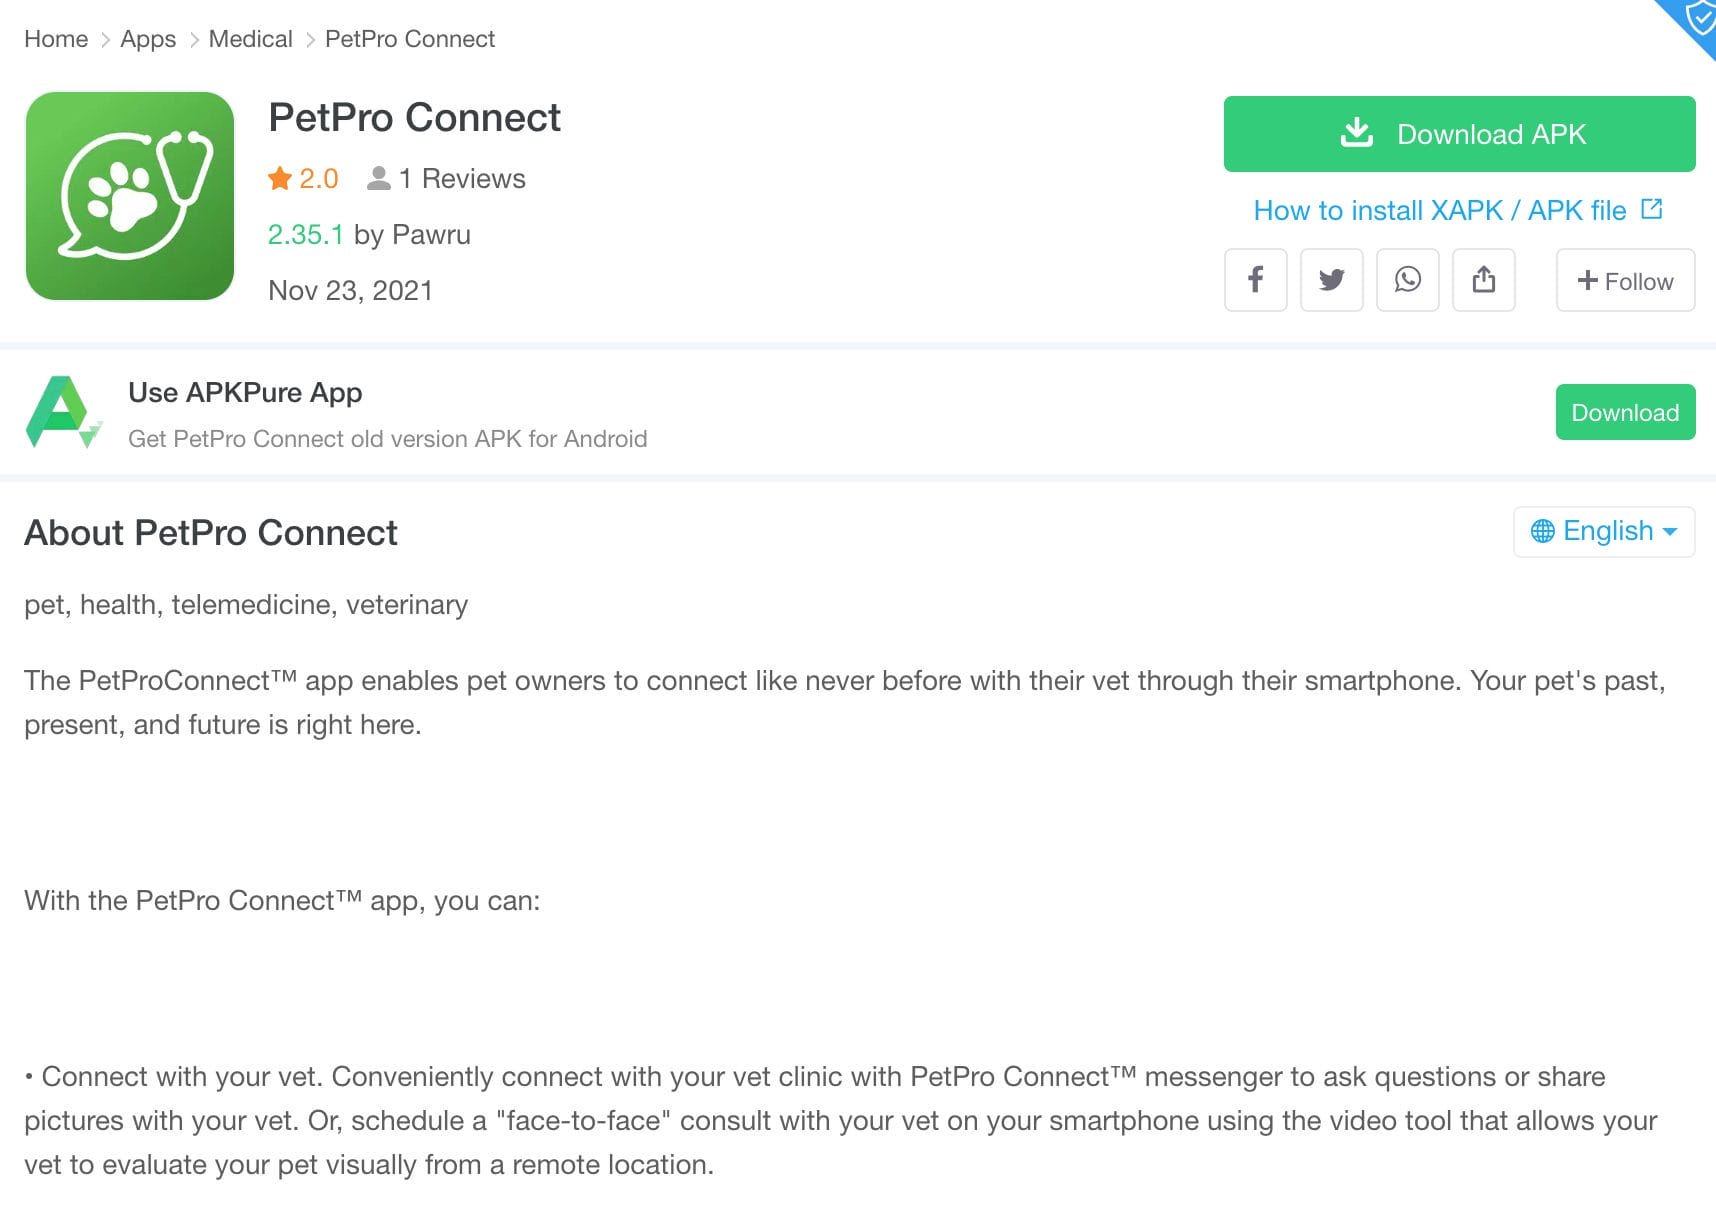The width and height of the screenshot is (1716, 1222).
Task: Click the PetPro Connect app icon
Action: (x=130, y=196)
